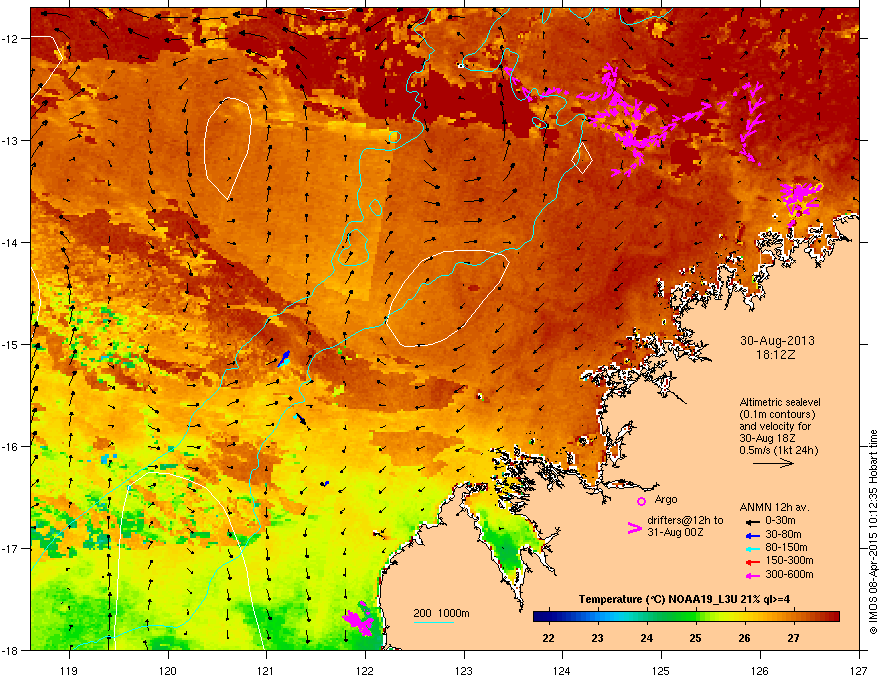Viewport: 880px width, 680px height.
Task: Click the longitude axis label 126
Action: [x=760, y=670]
